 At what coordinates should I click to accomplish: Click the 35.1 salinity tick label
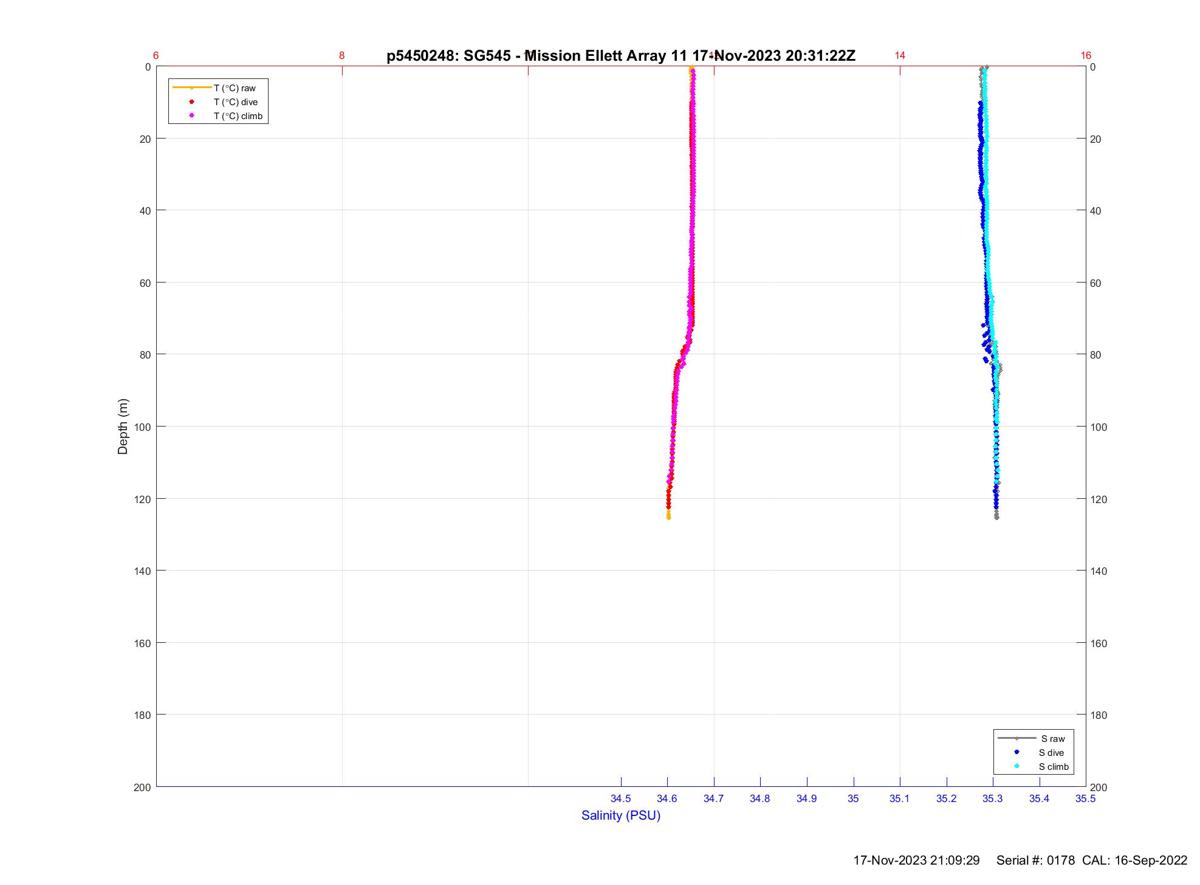900,799
